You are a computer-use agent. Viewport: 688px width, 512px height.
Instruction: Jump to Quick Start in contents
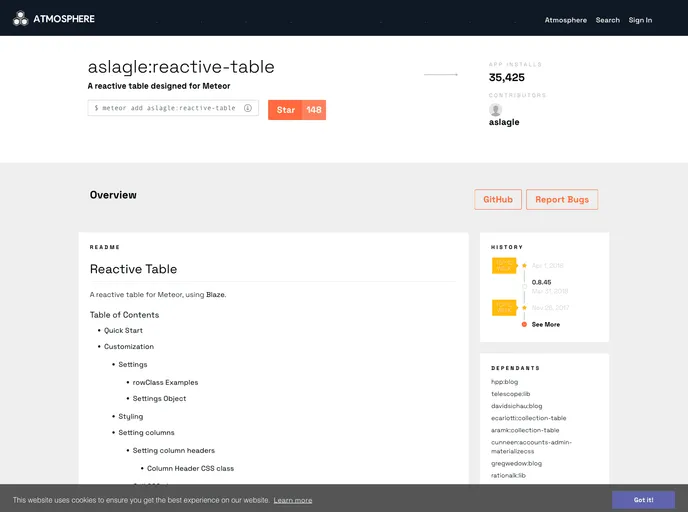[x=123, y=330]
